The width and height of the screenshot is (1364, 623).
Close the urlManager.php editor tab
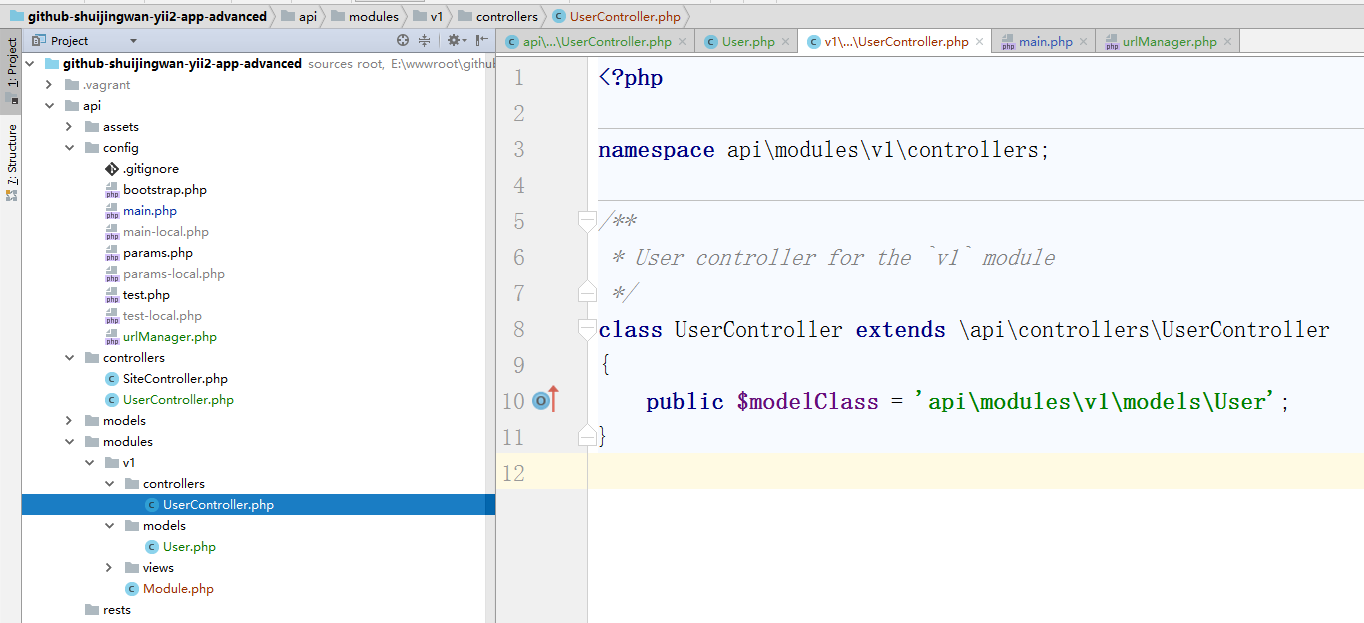coord(1227,42)
